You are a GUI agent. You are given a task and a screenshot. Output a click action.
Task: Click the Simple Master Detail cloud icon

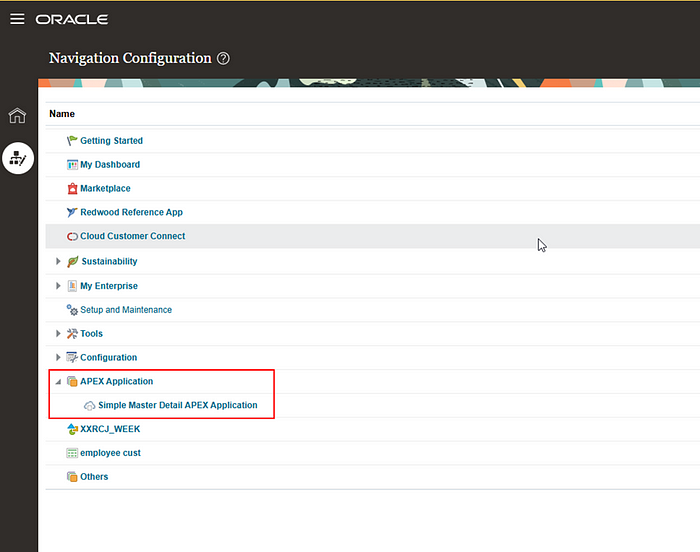[x=90, y=406]
